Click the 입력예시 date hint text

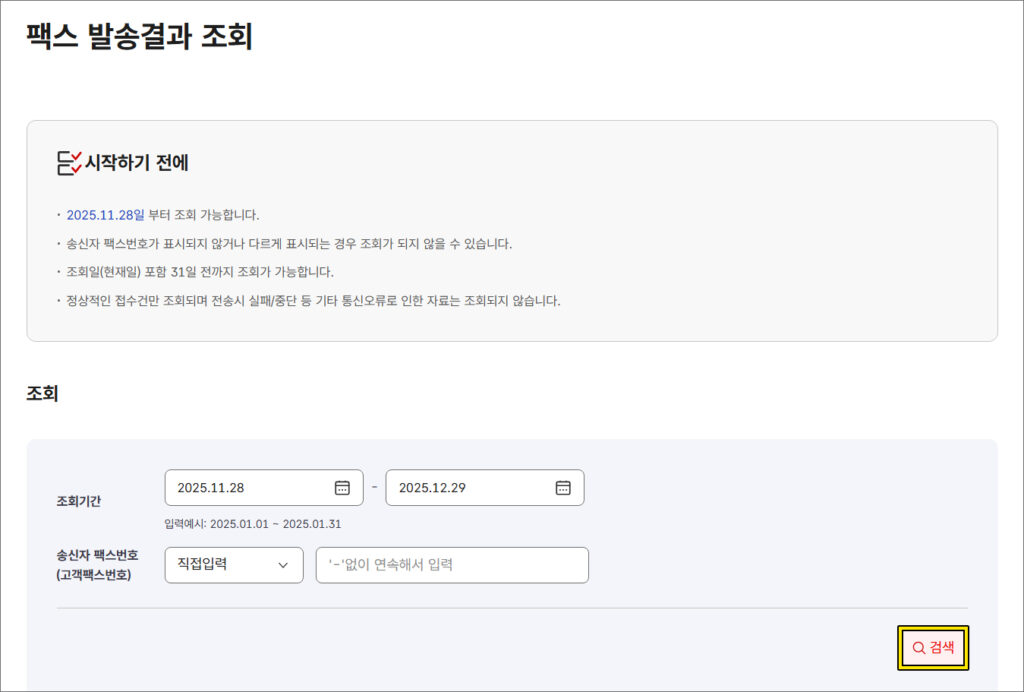(x=253, y=524)
